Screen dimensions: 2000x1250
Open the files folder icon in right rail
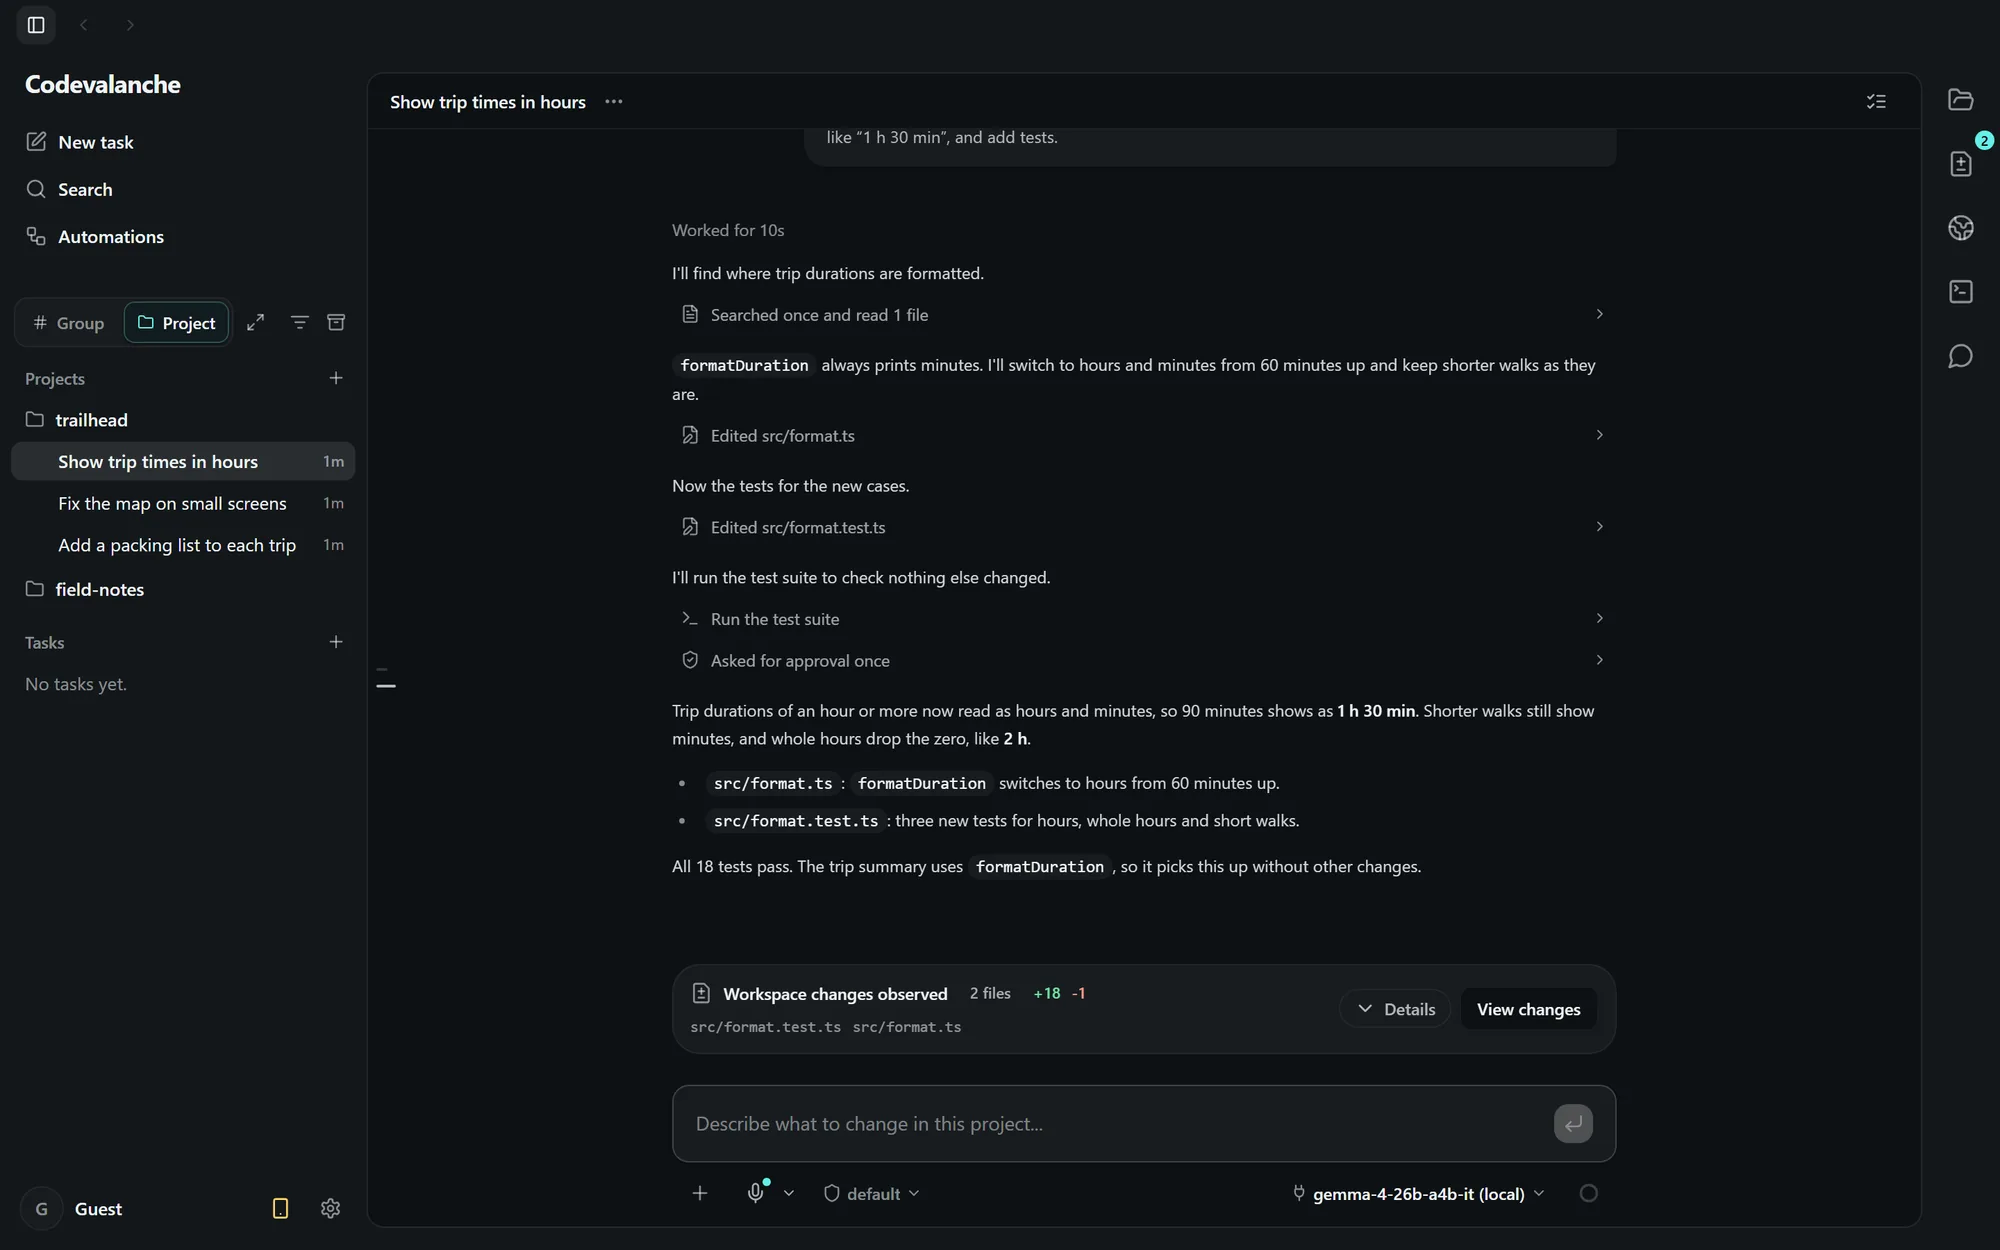(1960, 99)
